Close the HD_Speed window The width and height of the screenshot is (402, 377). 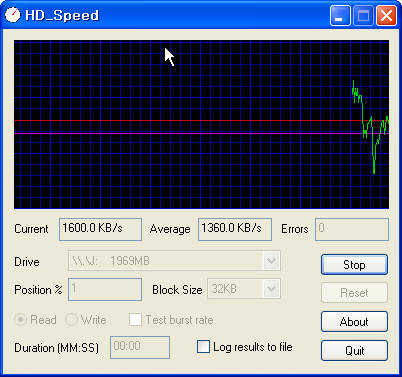(386, 15)
